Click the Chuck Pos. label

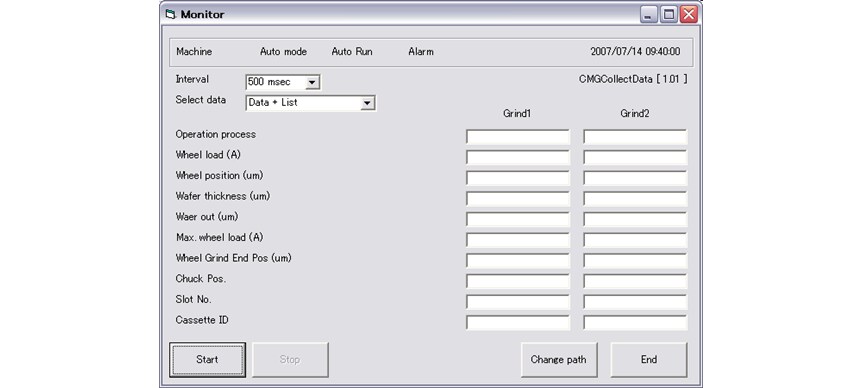click(201, 279)
